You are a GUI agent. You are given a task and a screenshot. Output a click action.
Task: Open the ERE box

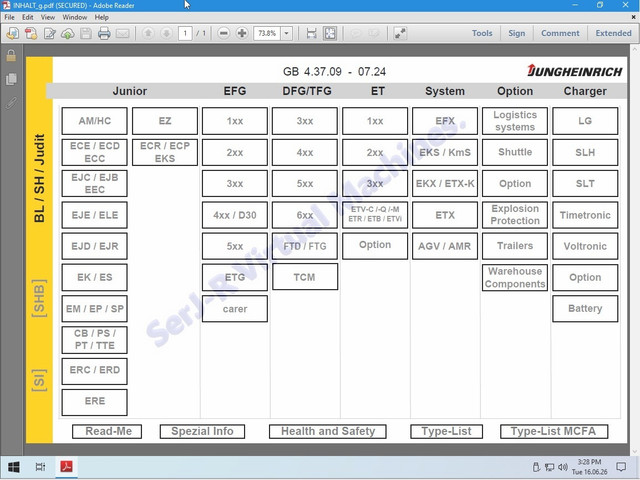coord(95,402)
